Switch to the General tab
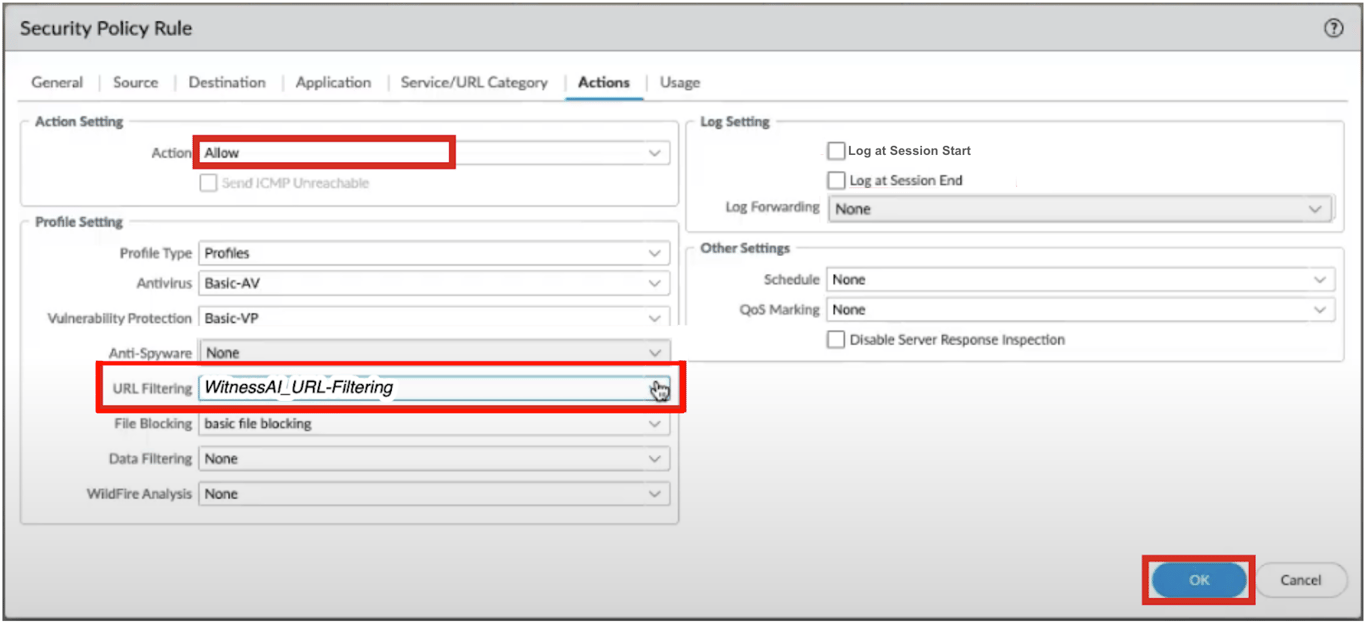 [x=57, y=82]
